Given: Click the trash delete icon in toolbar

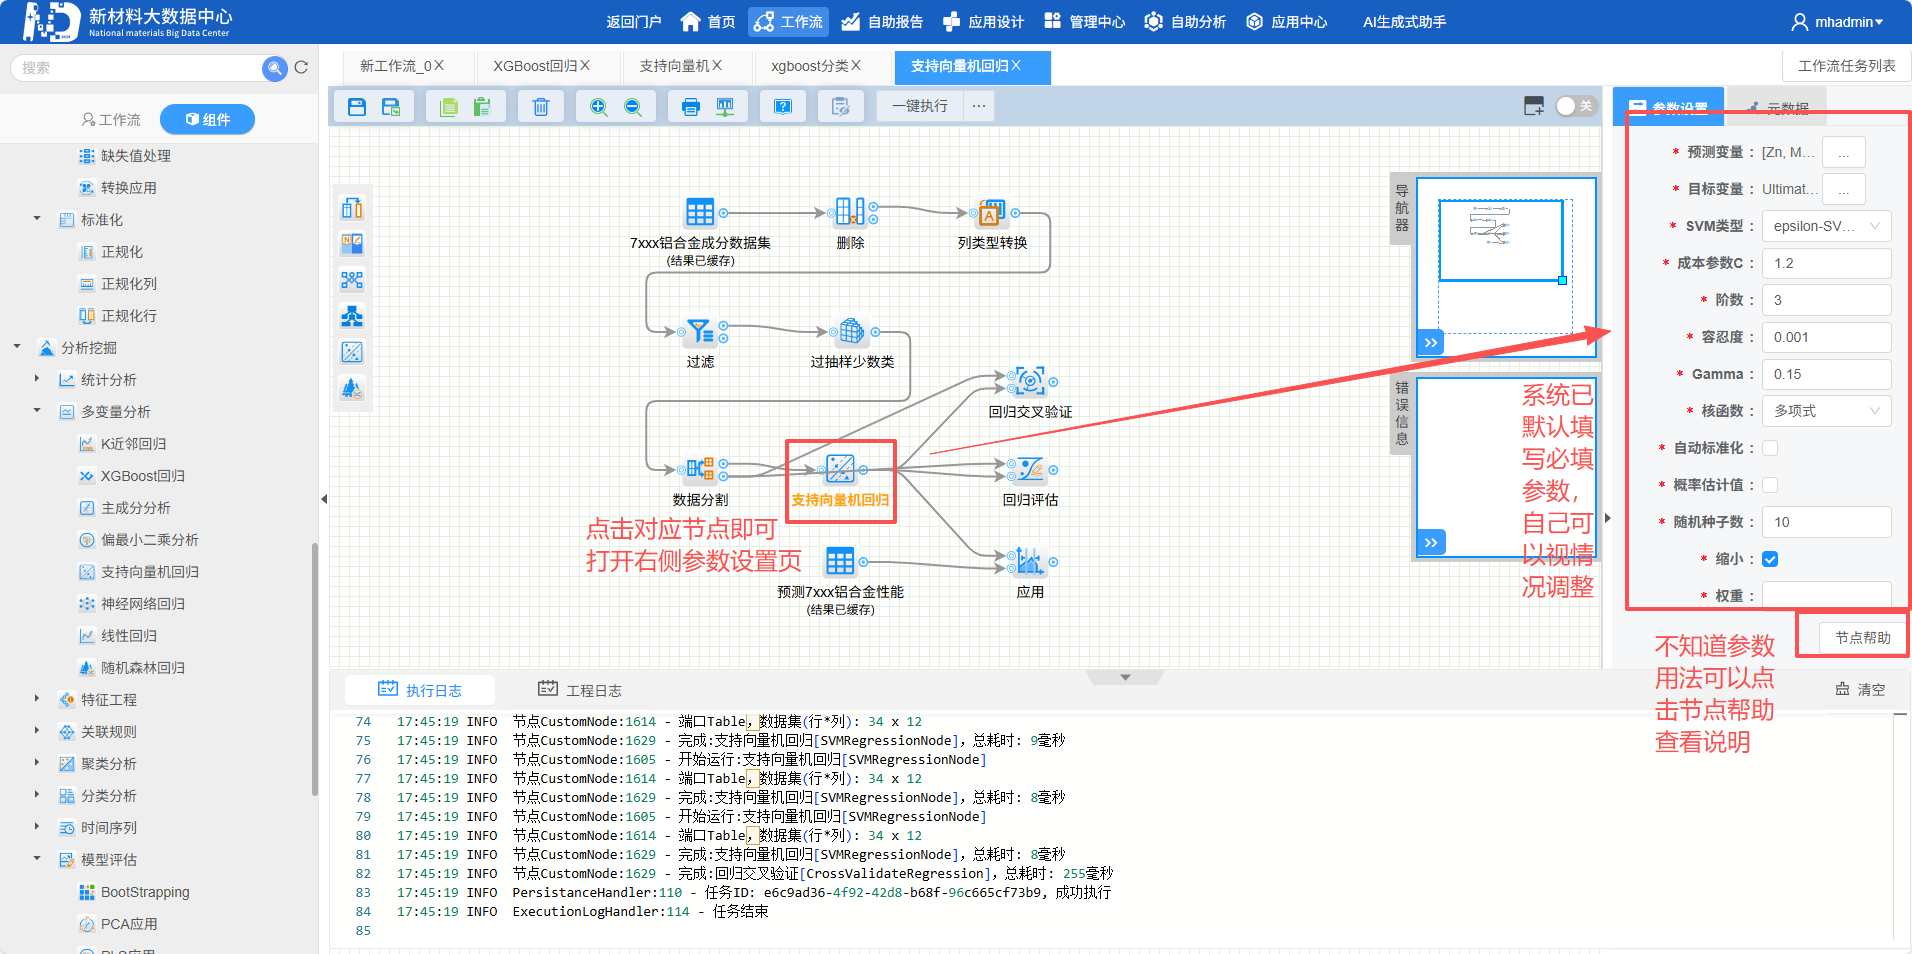Looking at the screenshot, I should point(540,107).
